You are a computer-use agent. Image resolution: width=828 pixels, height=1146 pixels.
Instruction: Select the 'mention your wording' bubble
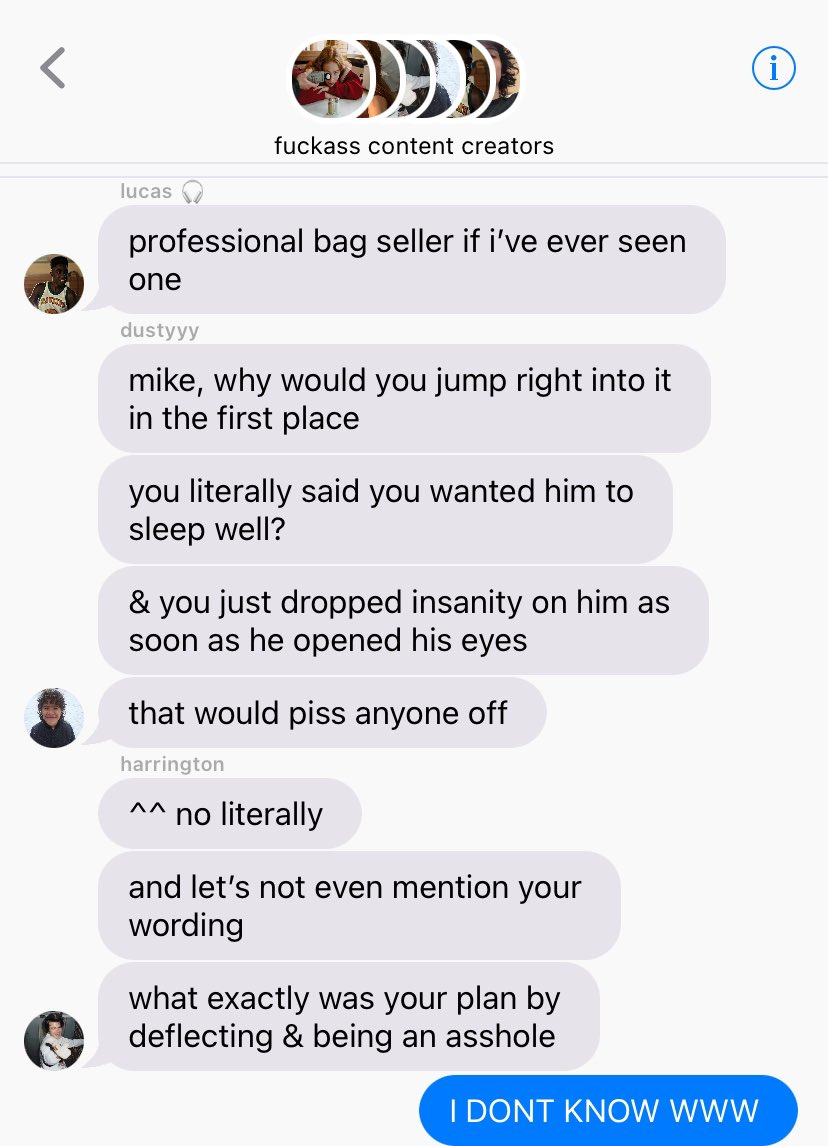tap(360, 906)
